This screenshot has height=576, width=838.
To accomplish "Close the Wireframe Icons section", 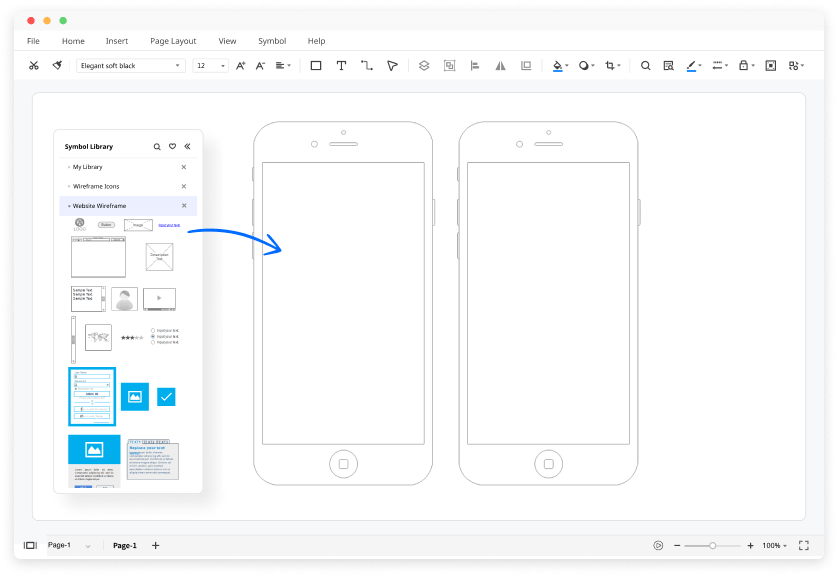I will (x=183, y=186).
